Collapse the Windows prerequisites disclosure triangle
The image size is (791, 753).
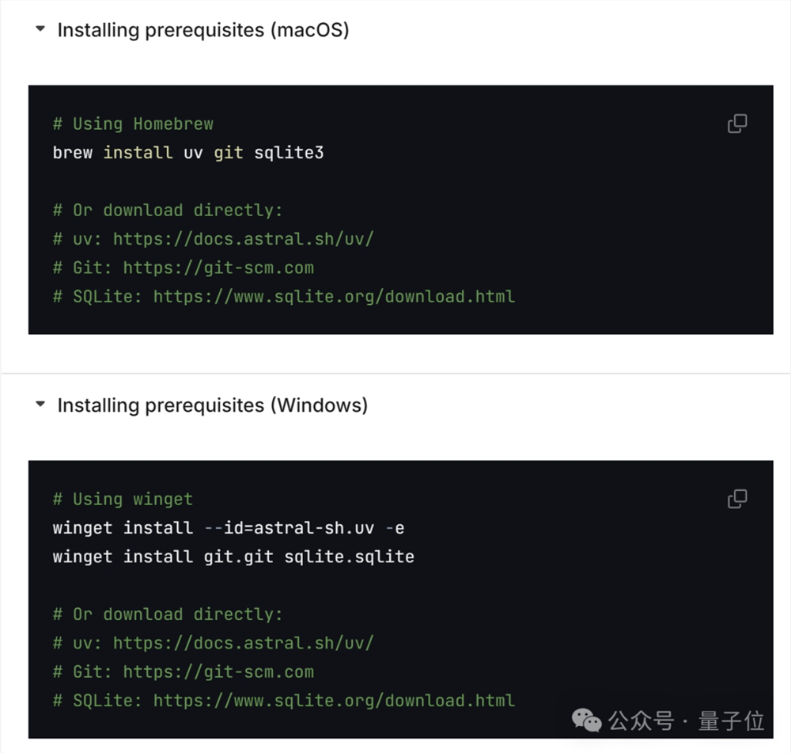[40, 405]
